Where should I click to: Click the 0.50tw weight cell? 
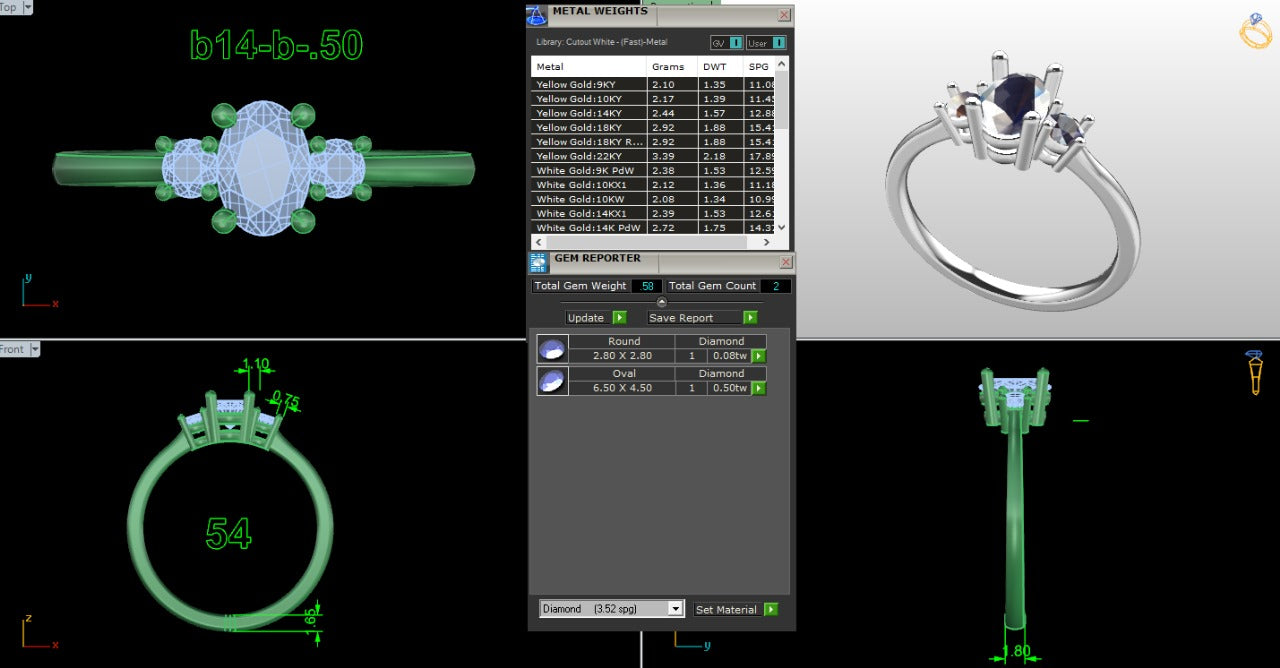click(729, 388)
